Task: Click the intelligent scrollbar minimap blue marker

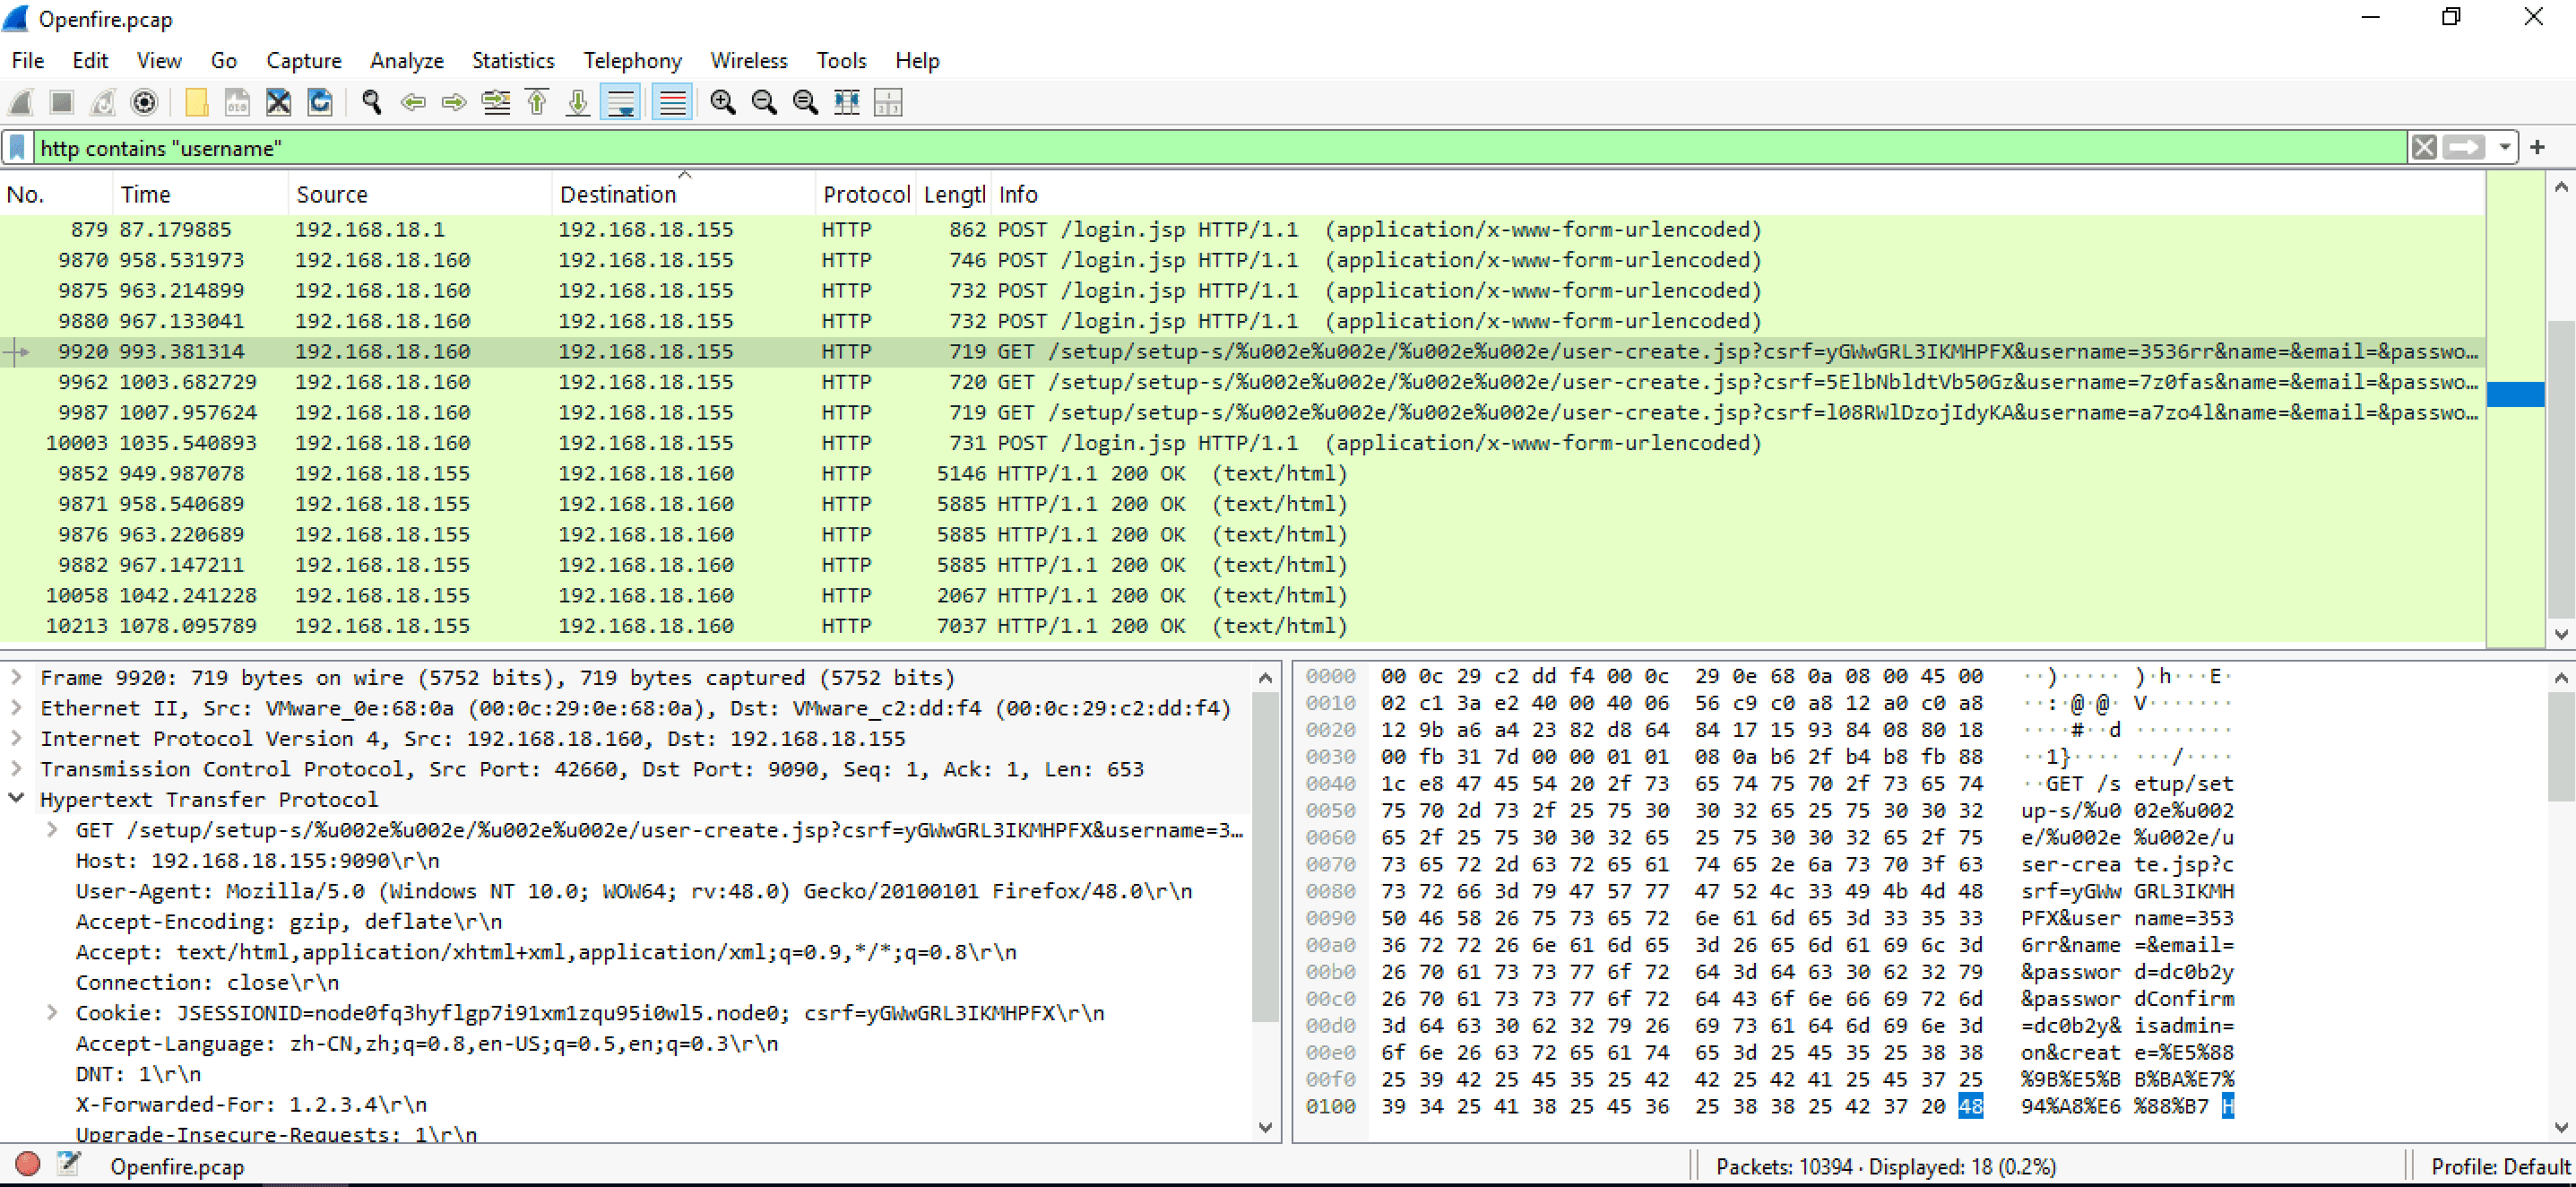Action: 2516,394
